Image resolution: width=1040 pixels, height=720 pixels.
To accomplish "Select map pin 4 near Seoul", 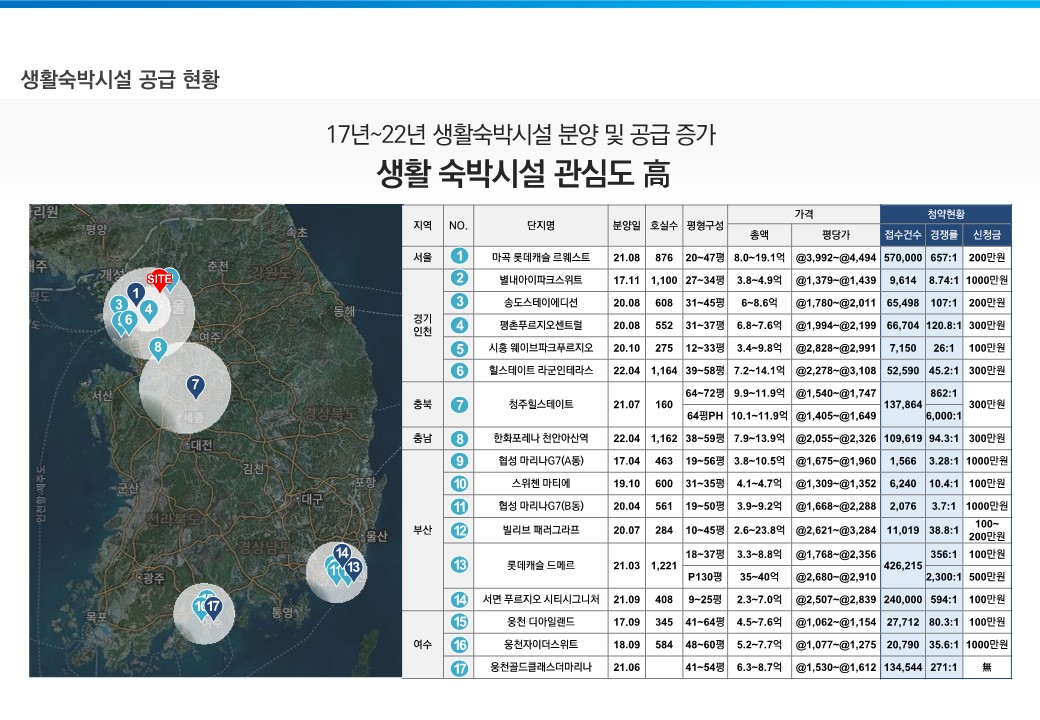I will [148, 310].
